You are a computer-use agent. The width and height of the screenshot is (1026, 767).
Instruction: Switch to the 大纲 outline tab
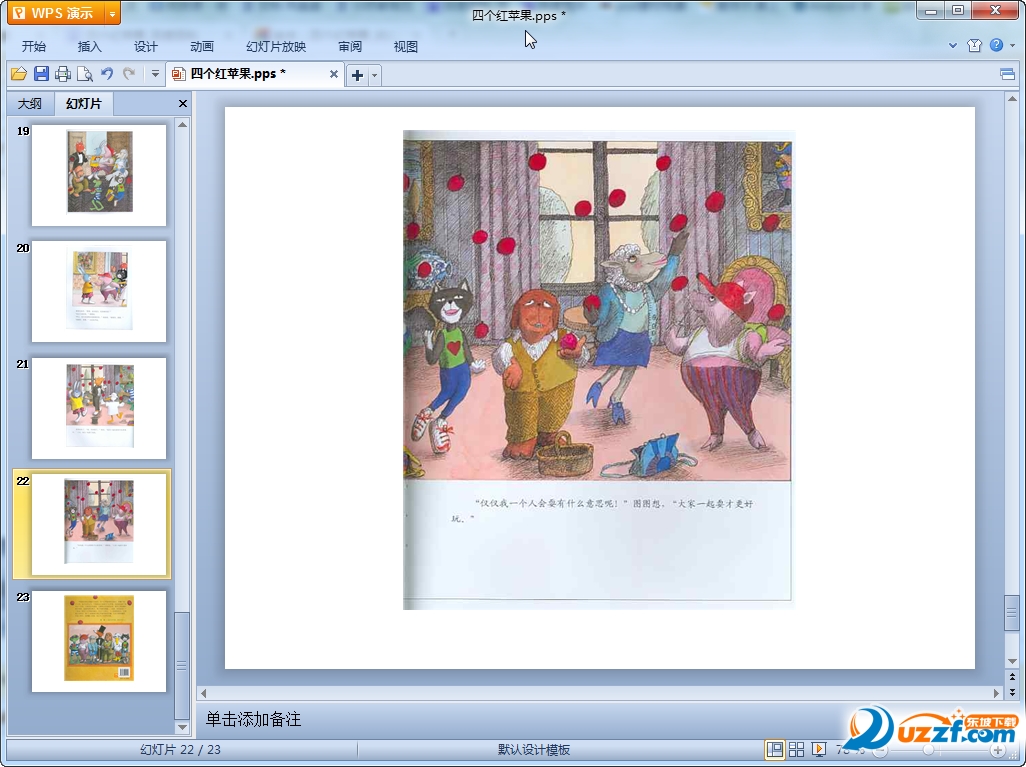pyautogui.click(x=29, y=103)
